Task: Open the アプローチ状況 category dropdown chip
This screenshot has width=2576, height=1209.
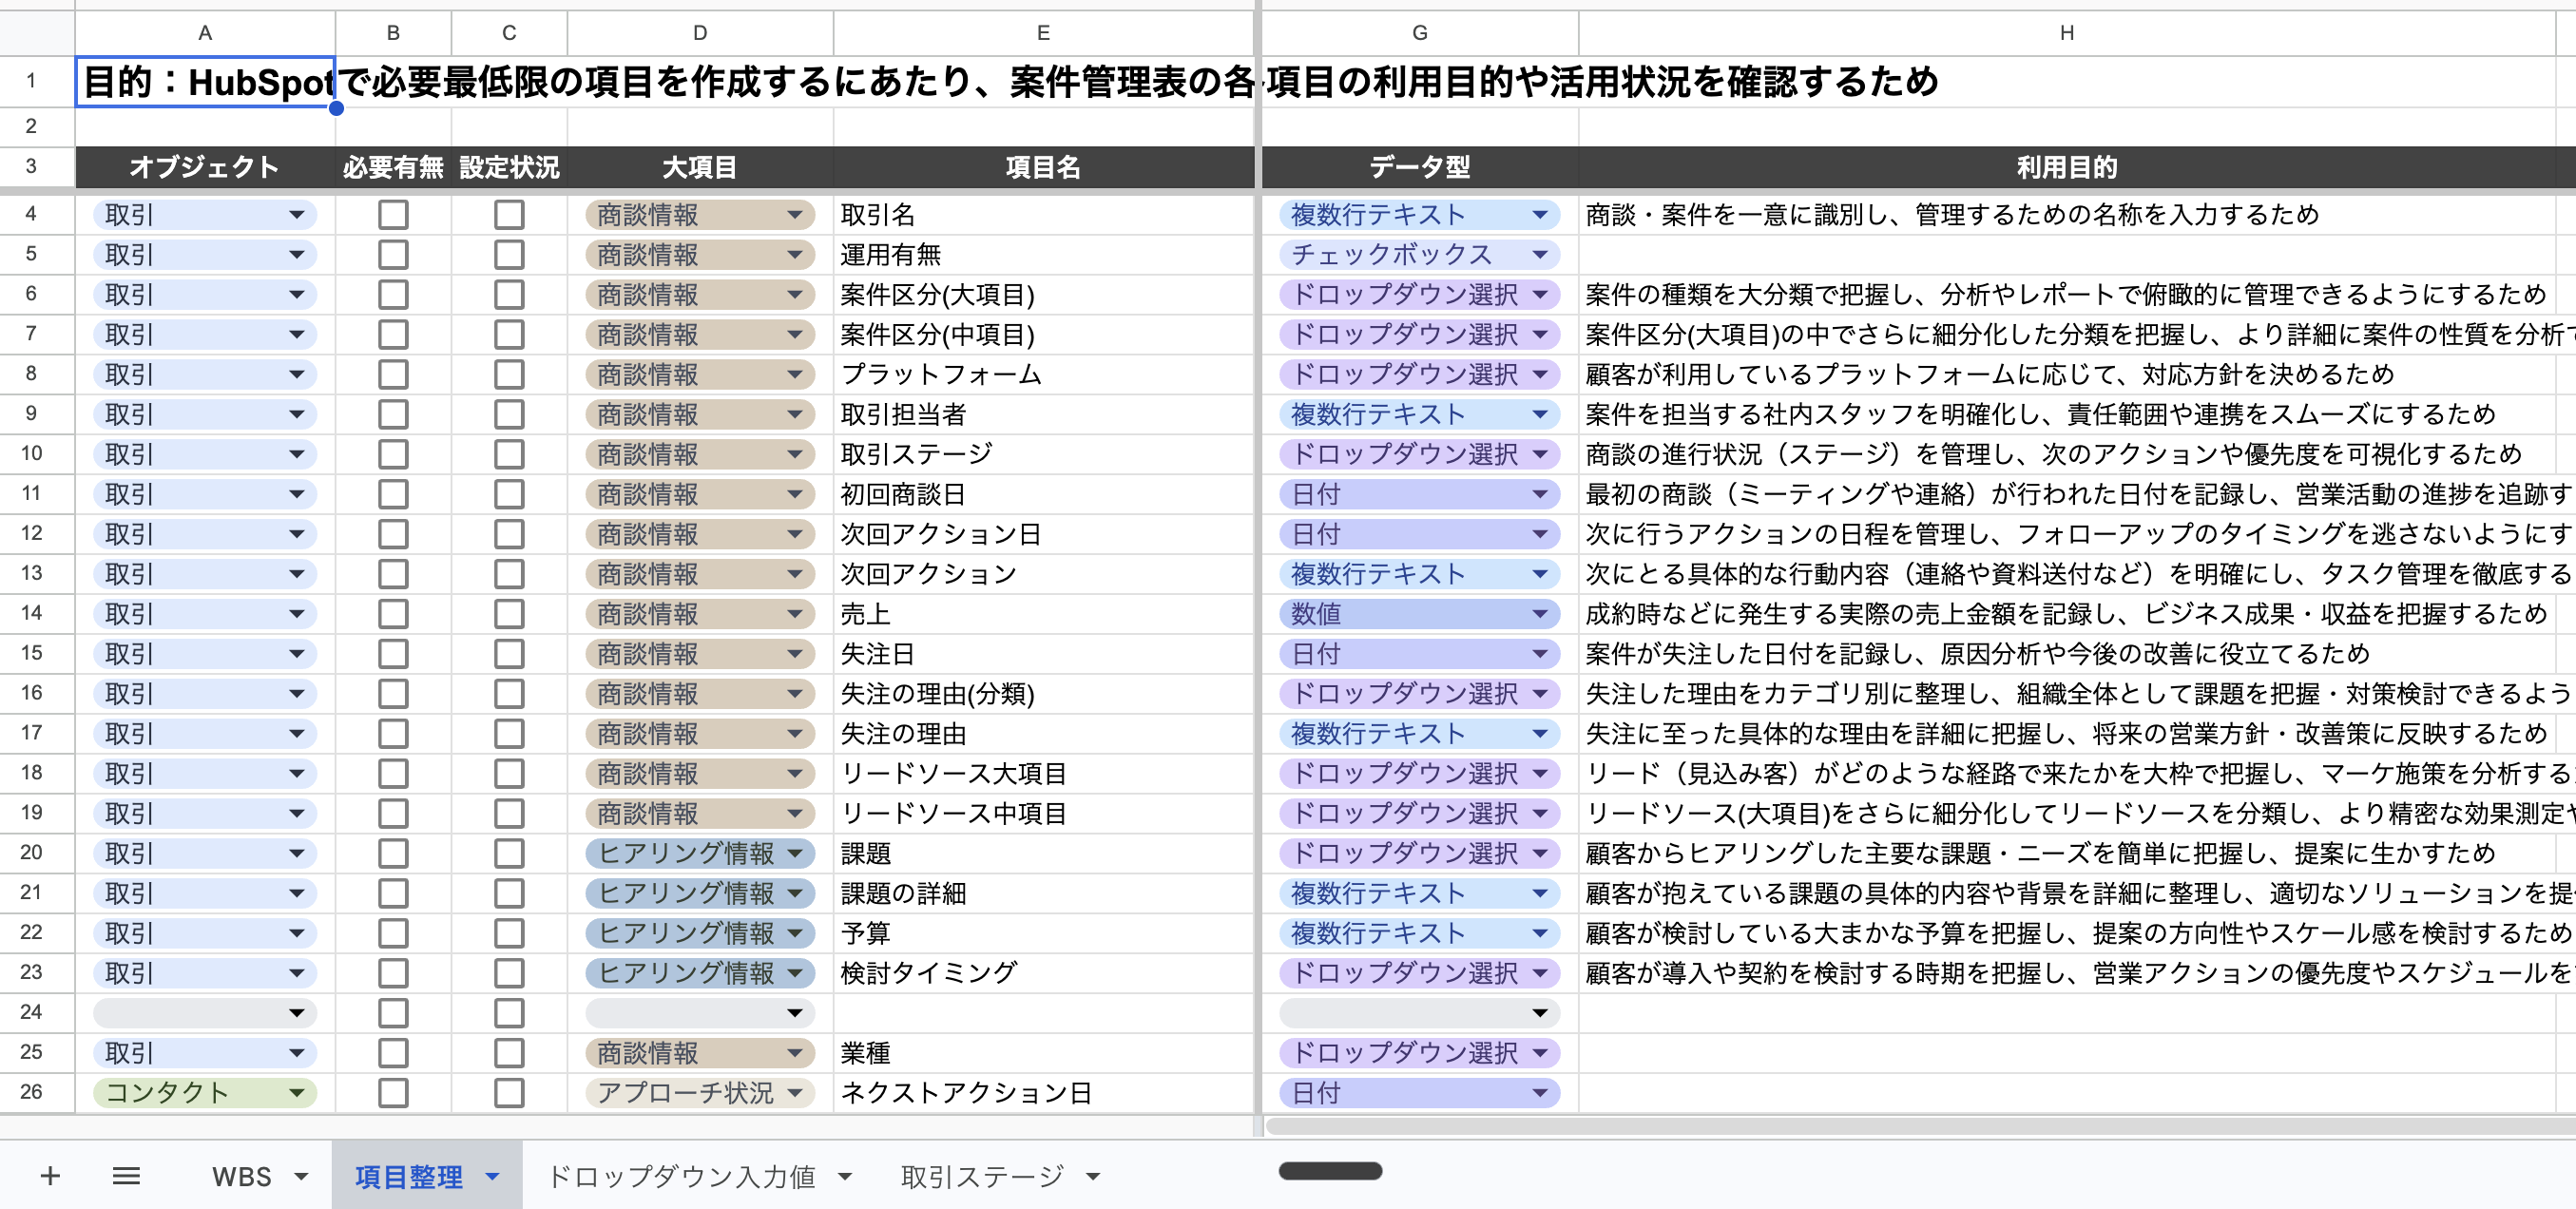Action: (700, 1093)
